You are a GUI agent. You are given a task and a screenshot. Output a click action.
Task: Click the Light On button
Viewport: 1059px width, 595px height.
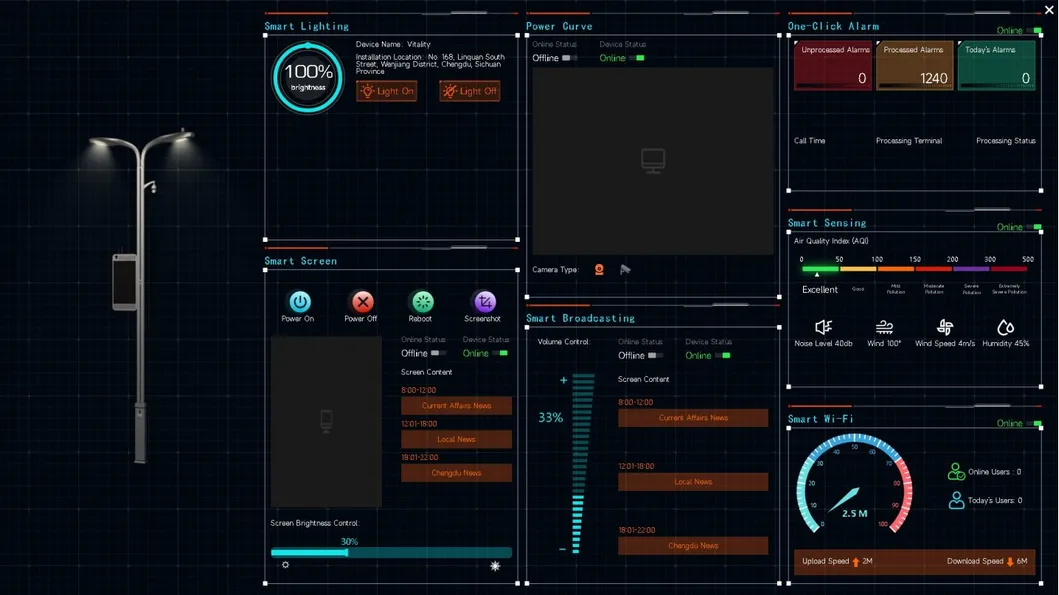[x=386, y=90]
